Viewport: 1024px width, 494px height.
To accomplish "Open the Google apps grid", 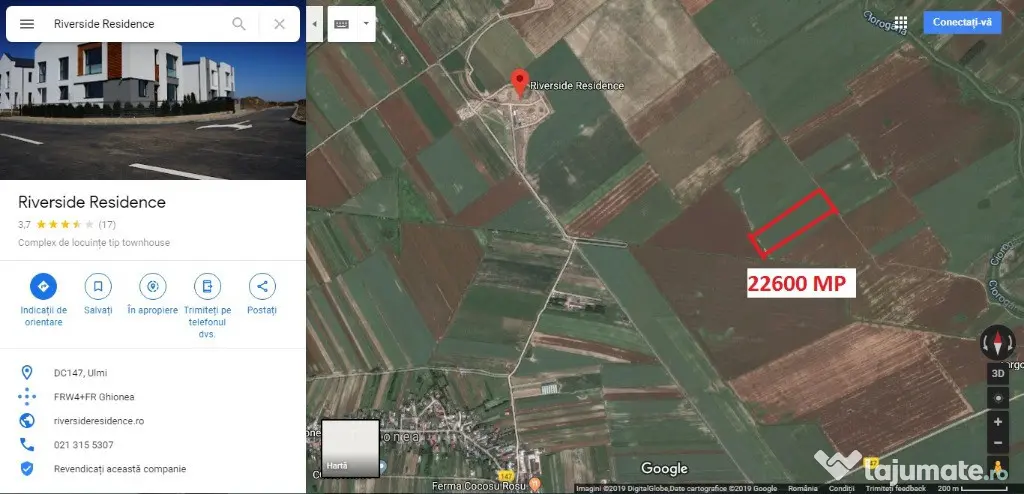I will tap(900, 23).
